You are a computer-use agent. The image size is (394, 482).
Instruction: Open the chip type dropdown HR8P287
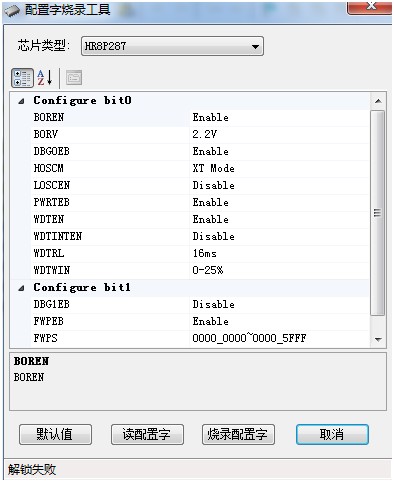tap(172, 46)
